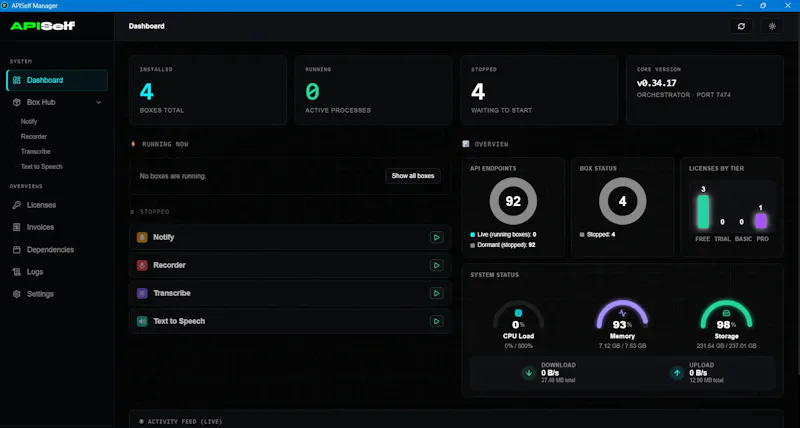800x428 pixels.
Task: Select Notify under Box Hub
Action: pos(29,121)
